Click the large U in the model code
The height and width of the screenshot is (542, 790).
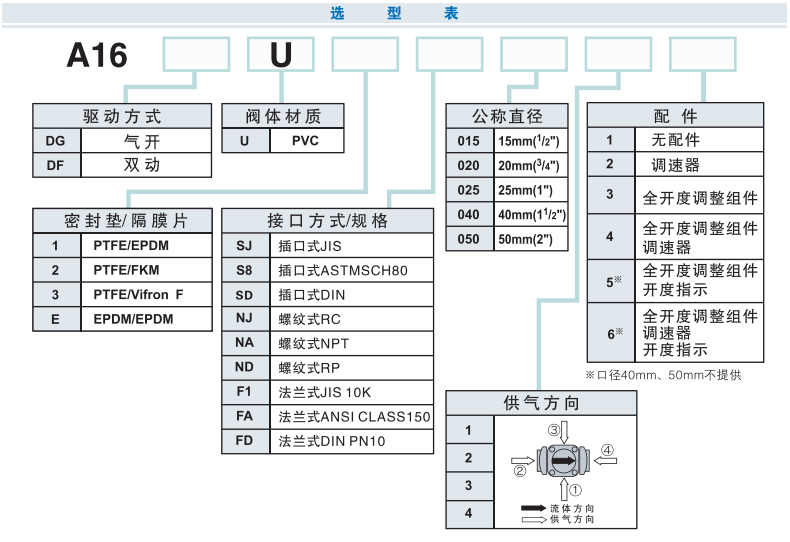[281, 55]
